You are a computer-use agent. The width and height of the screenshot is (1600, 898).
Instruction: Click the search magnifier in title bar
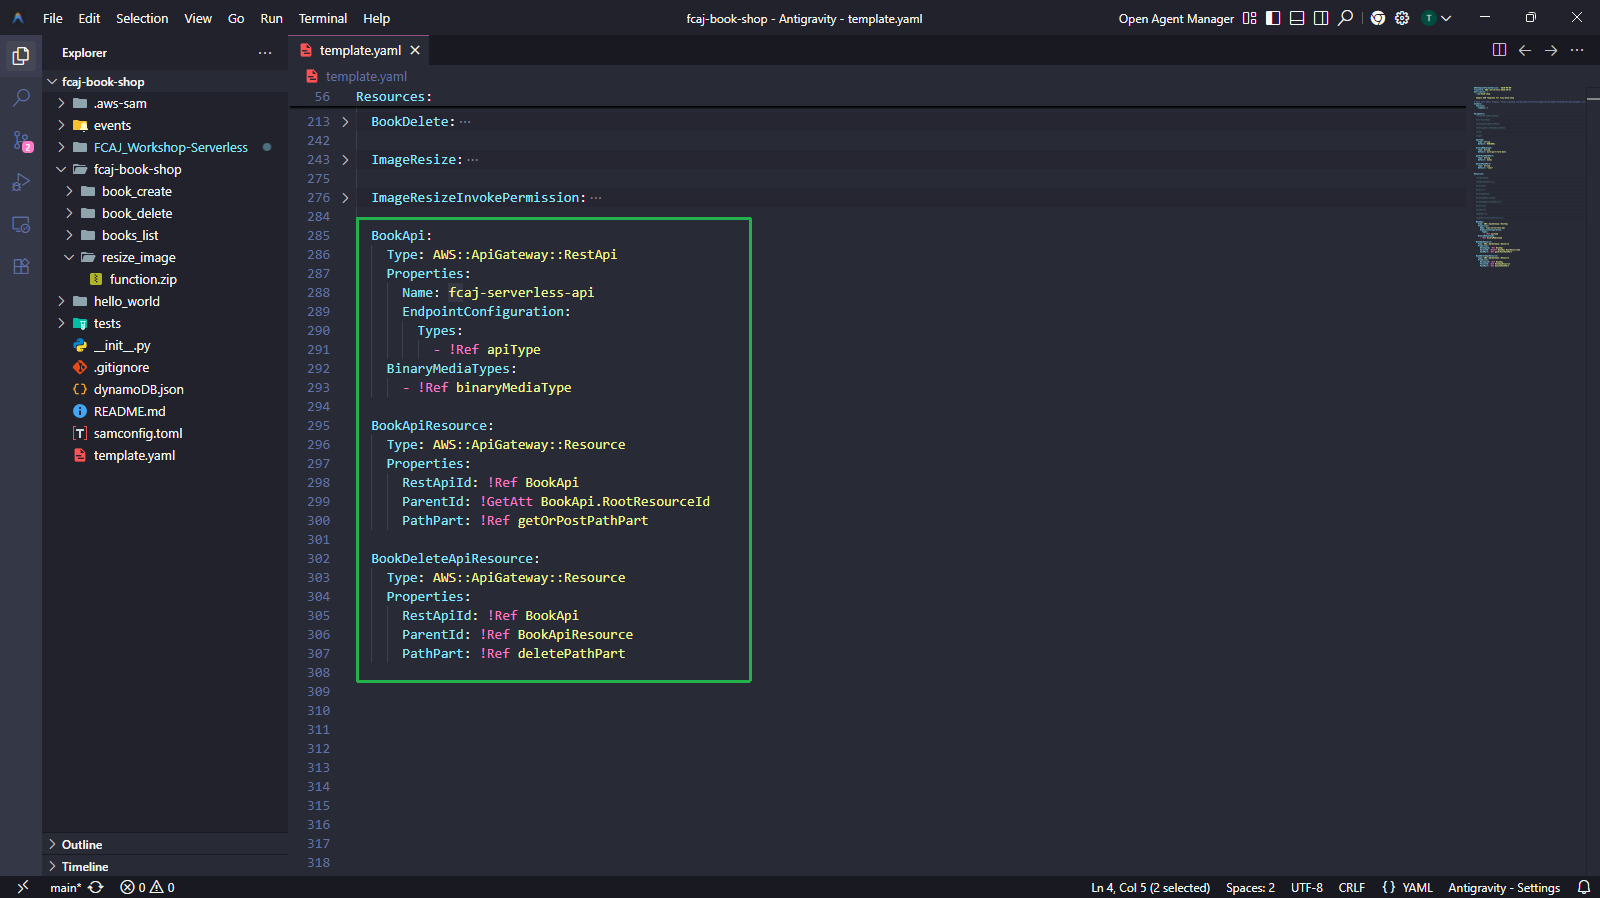(1346, 18)
